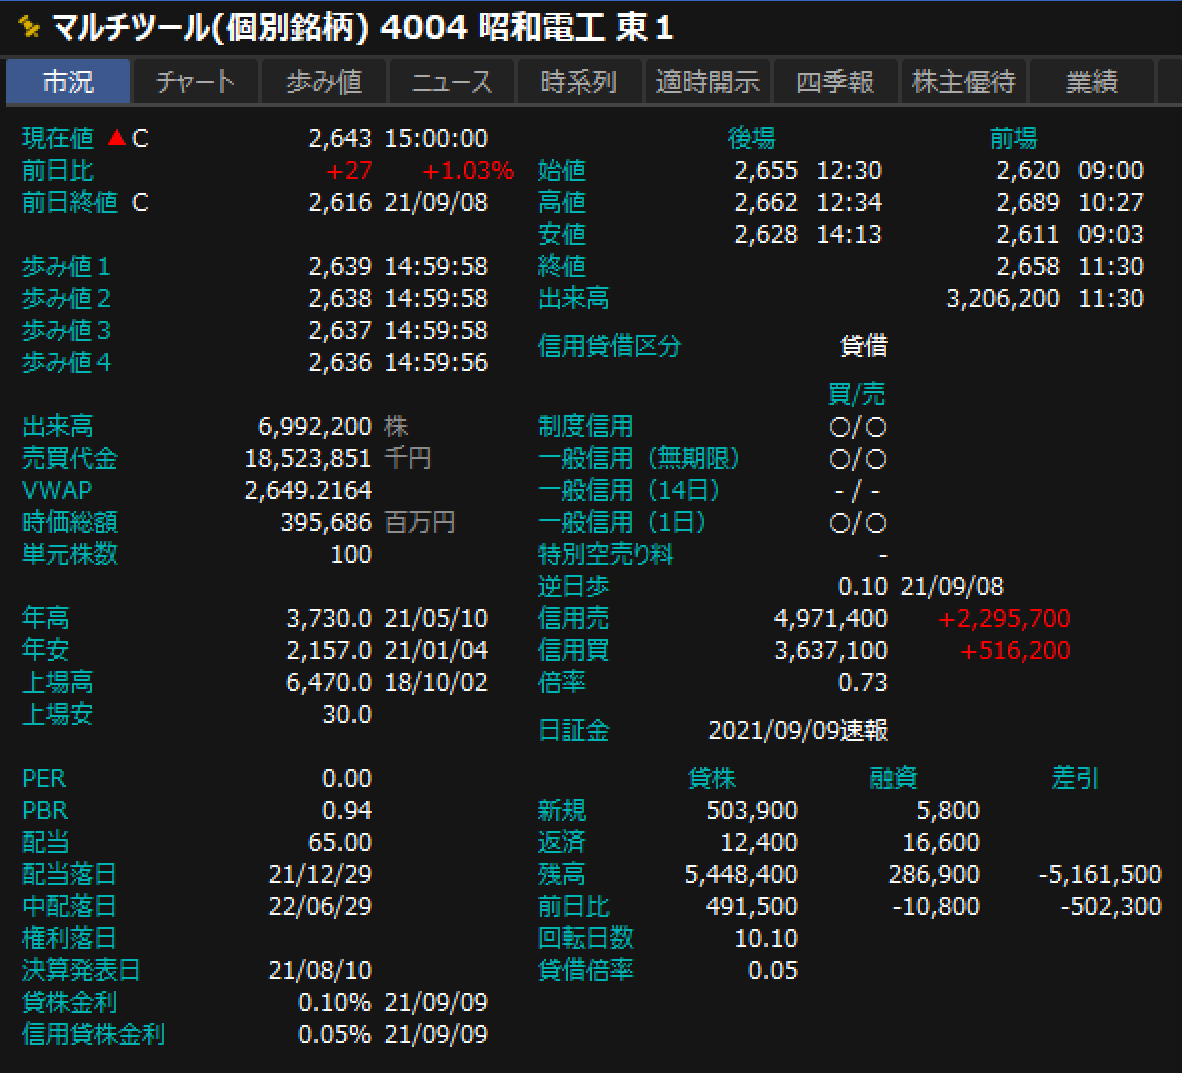1182x1073 pixels.
Task: Click the 信用貸株金利 value 0.05%
Action: 335,1035
